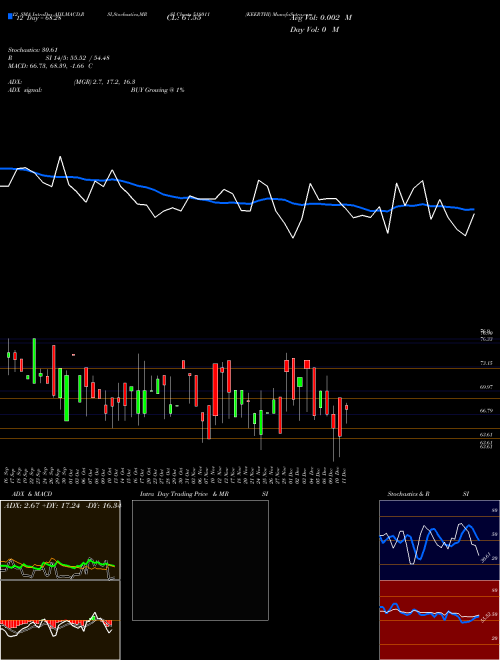The width and height of the screenshot is (500, 660).
Task: Open the blue Stochastics chart panel
Action: (439, 540)
